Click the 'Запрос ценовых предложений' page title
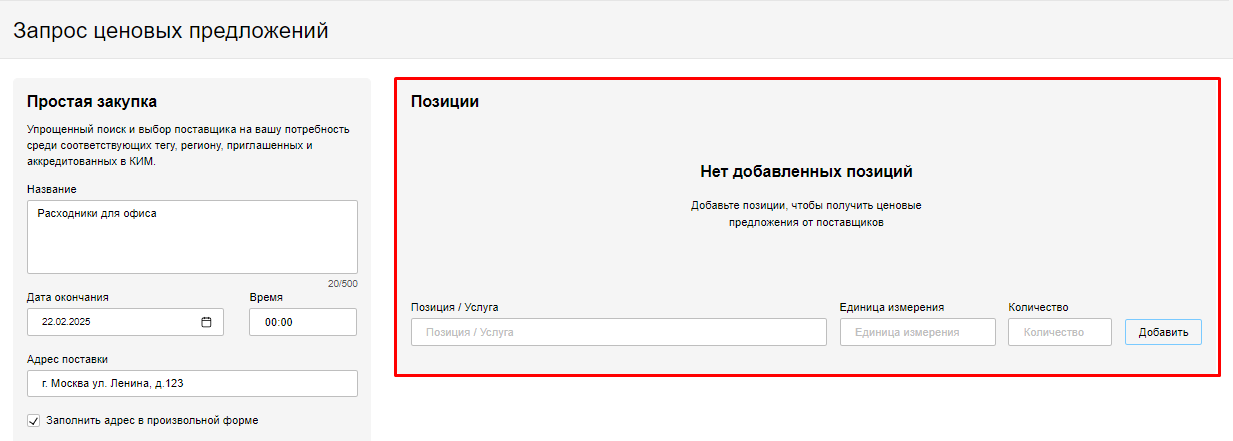The width and height of the screenshot is (1233, 441). pos(171,30)
